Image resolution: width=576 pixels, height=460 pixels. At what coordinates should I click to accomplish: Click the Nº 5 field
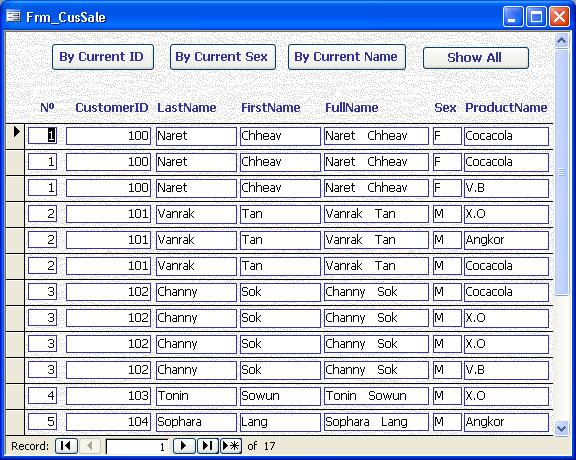43,422
